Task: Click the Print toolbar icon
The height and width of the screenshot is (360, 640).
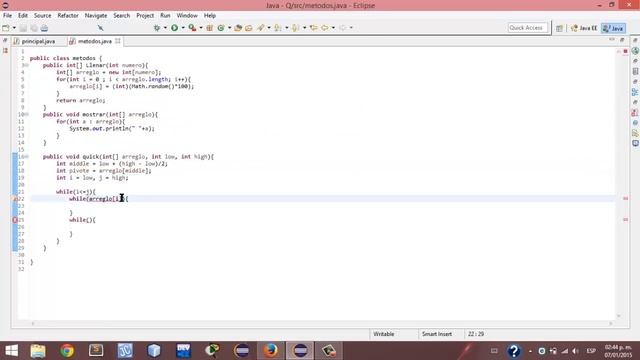Action: [x=44, y=28]
